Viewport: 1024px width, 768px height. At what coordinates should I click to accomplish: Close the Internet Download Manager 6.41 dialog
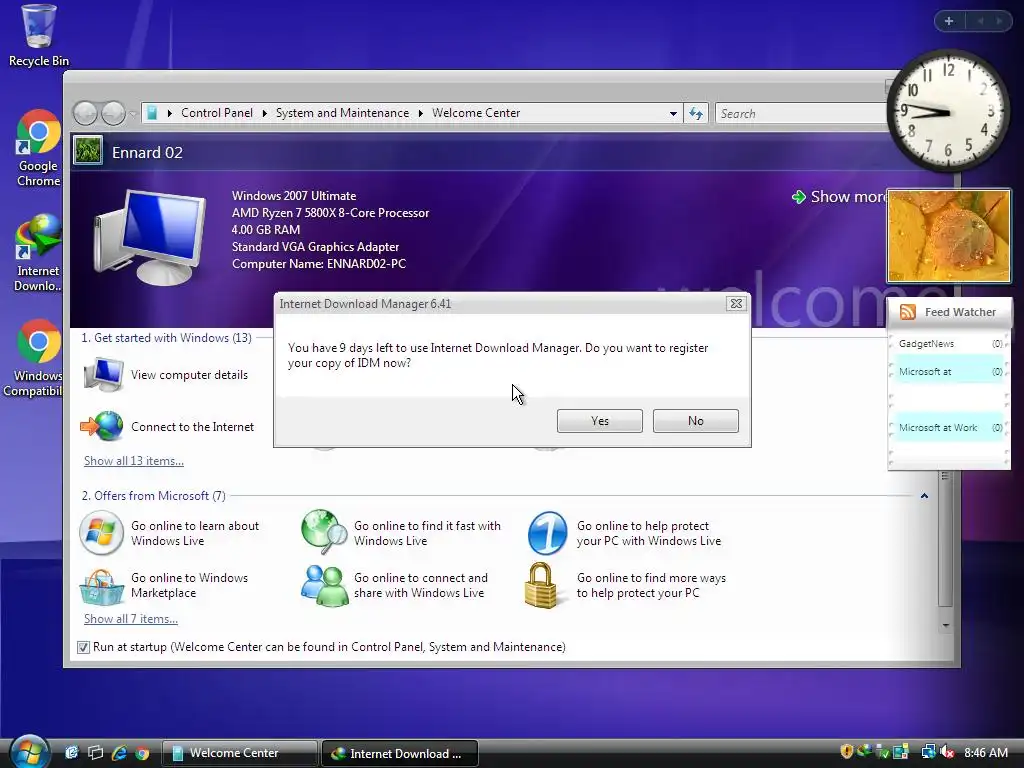(736, 304)
